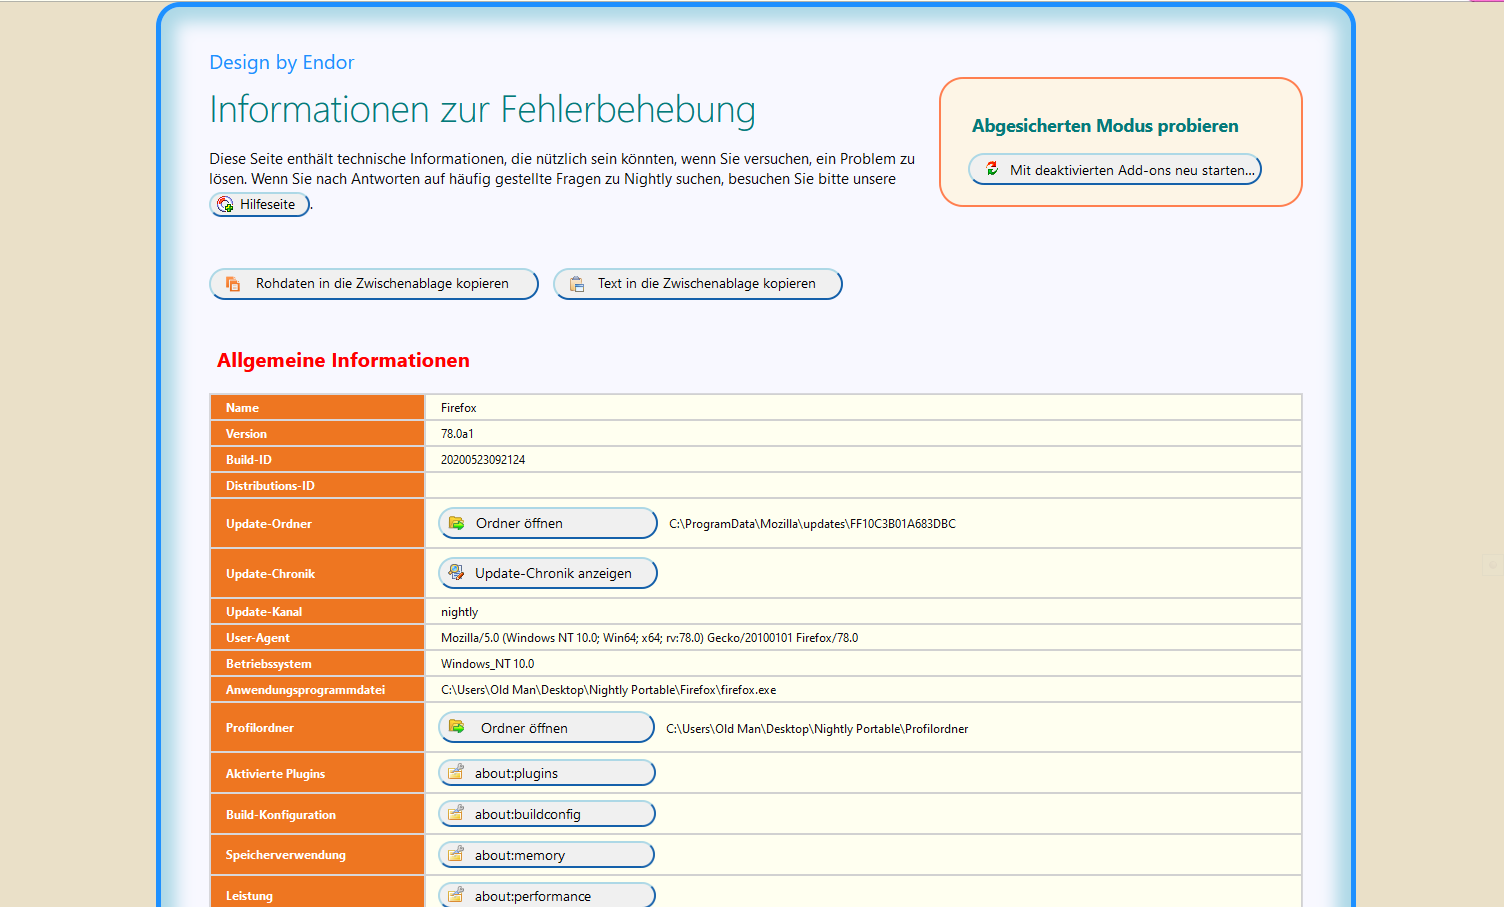
Task: Click the Update-Chronik anzeigen icon
Action: pos(456,573)
